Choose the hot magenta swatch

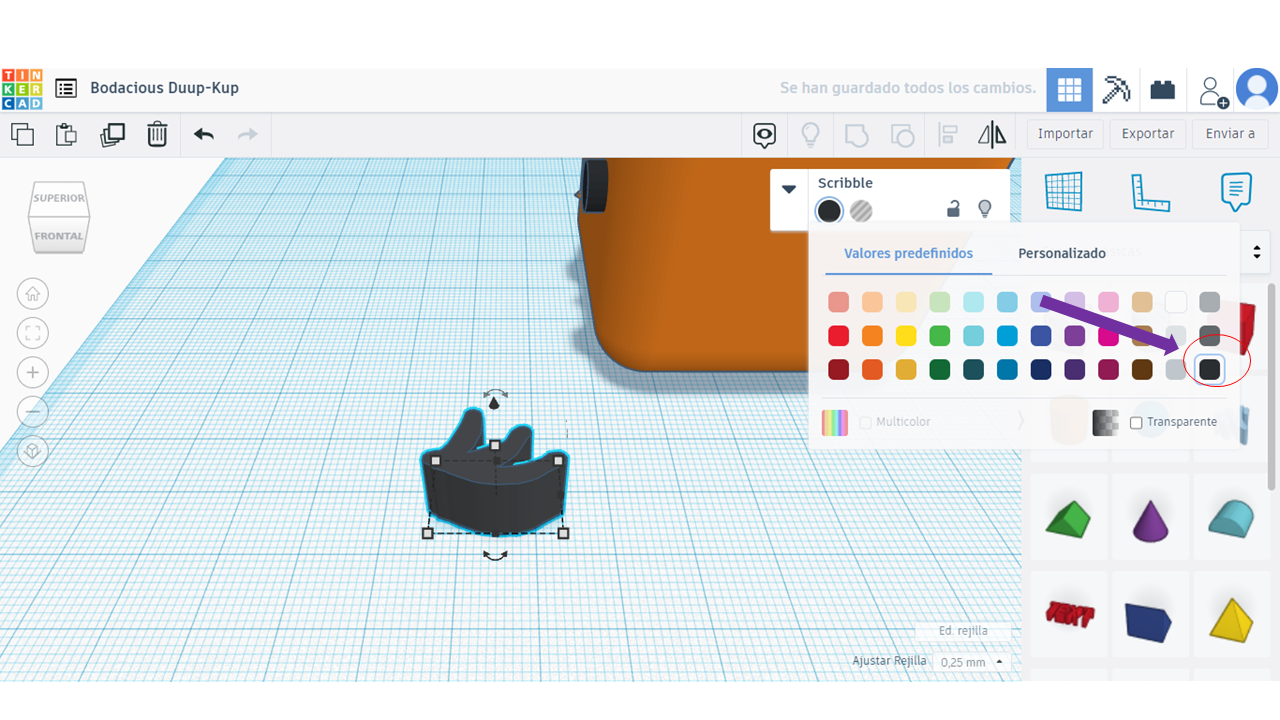tap(1108, 336)
